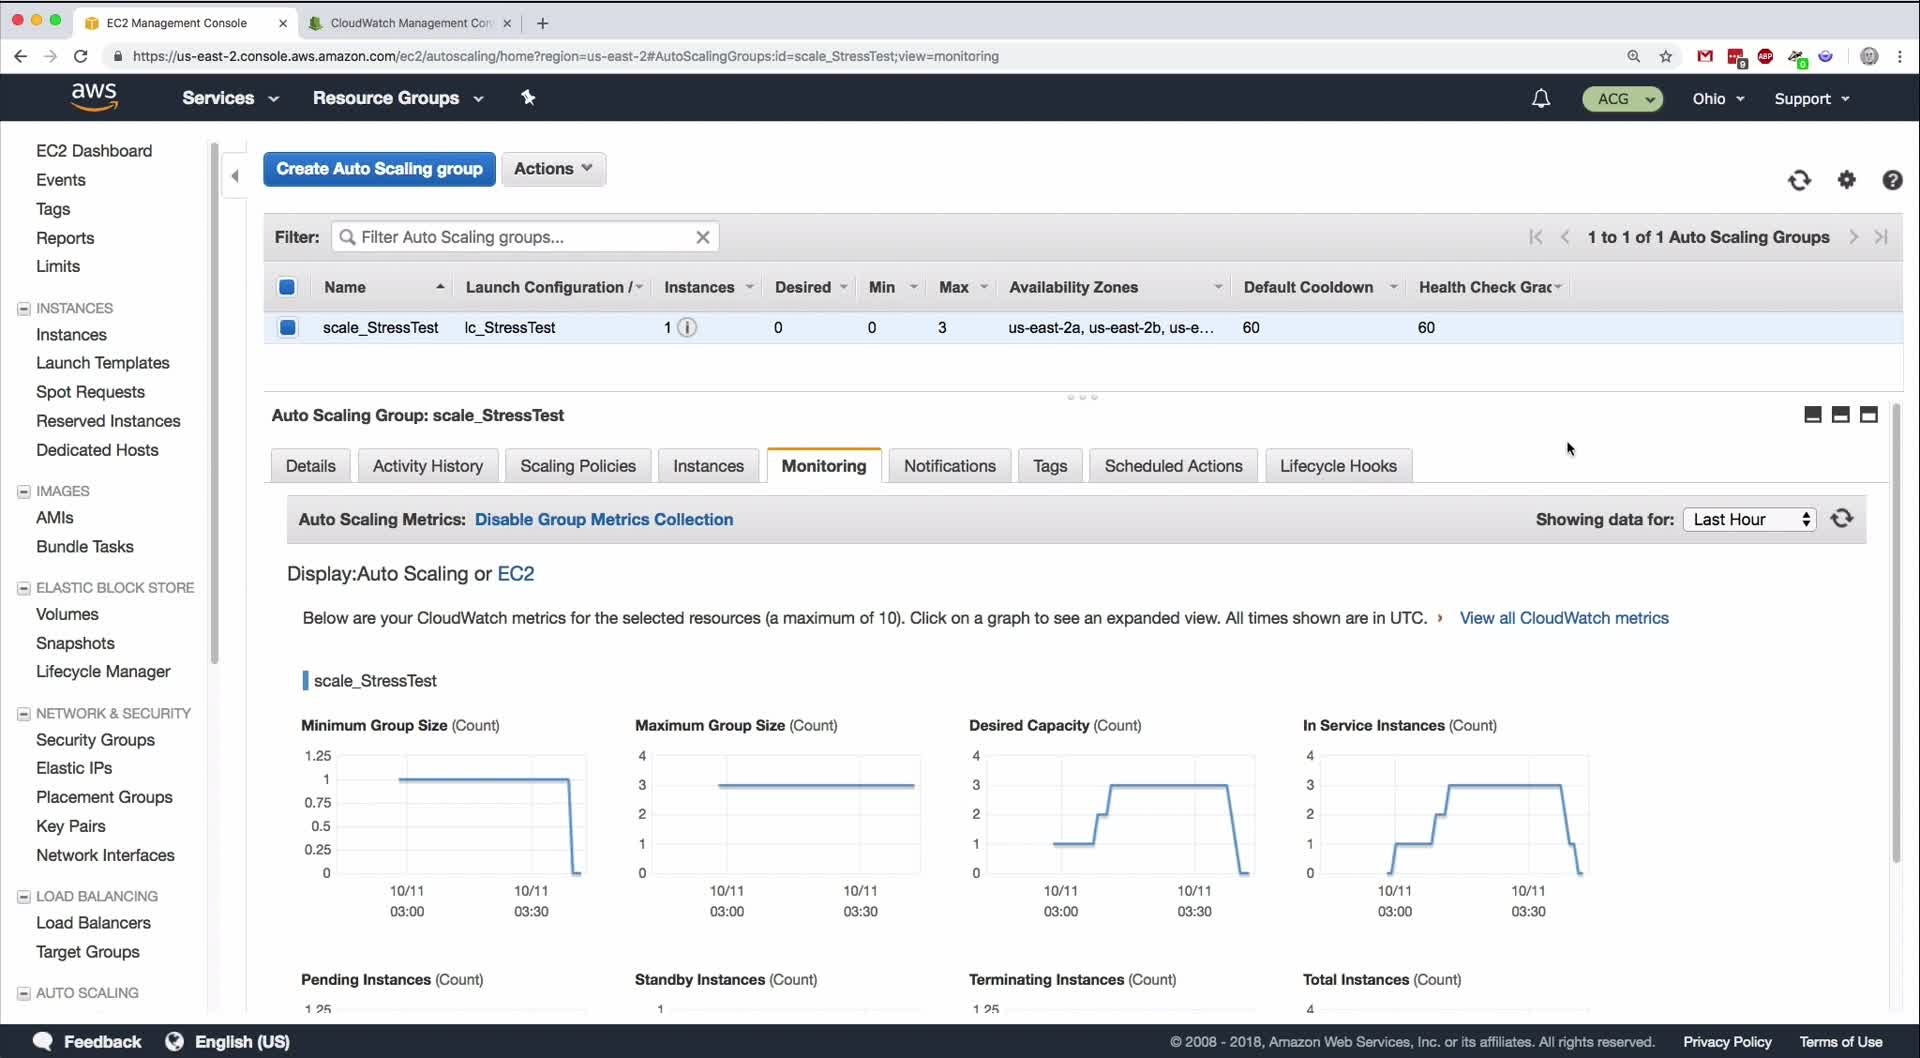This screenshot has height=1058, width=1920.
Task: Bookmark this page with the star icon
Action: point(1666,56)
